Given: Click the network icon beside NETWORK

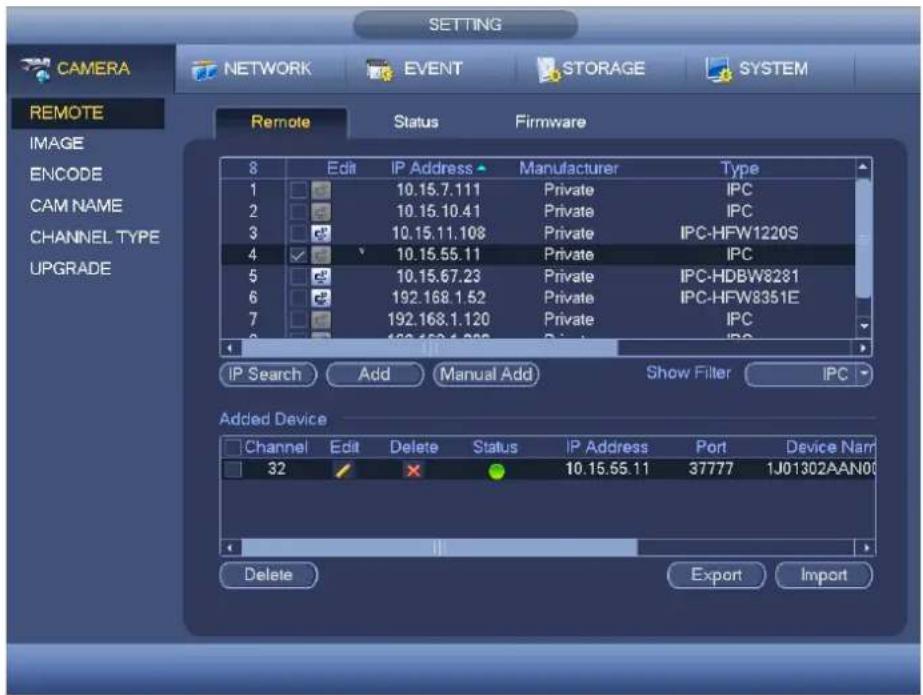Looking at the screenshot, I should click(x=204, y=70).
